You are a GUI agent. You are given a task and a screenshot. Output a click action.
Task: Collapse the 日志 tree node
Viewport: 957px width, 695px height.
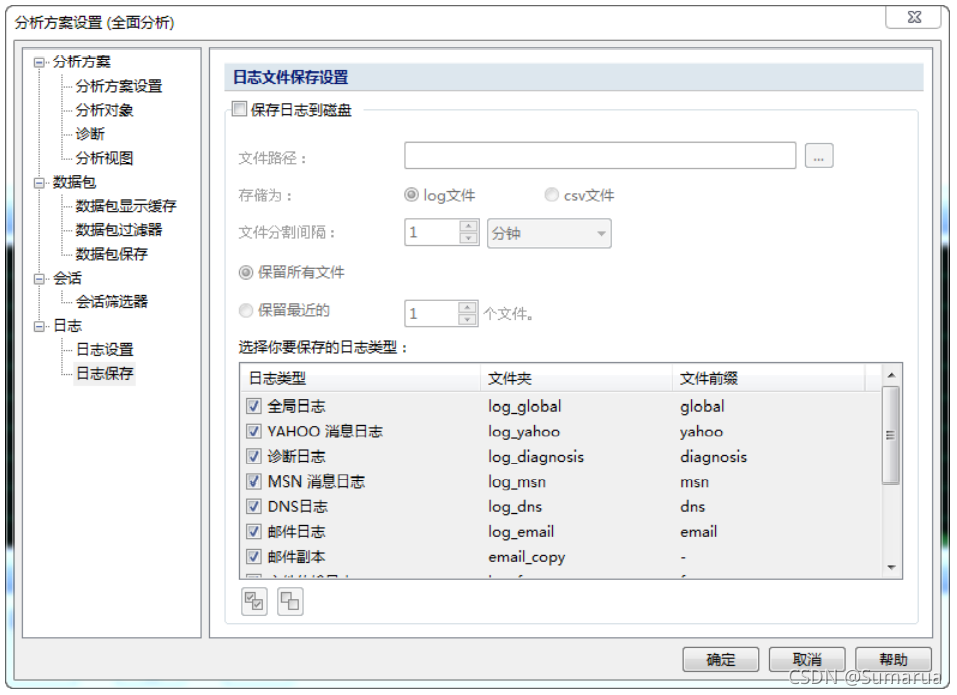point(40,326)
